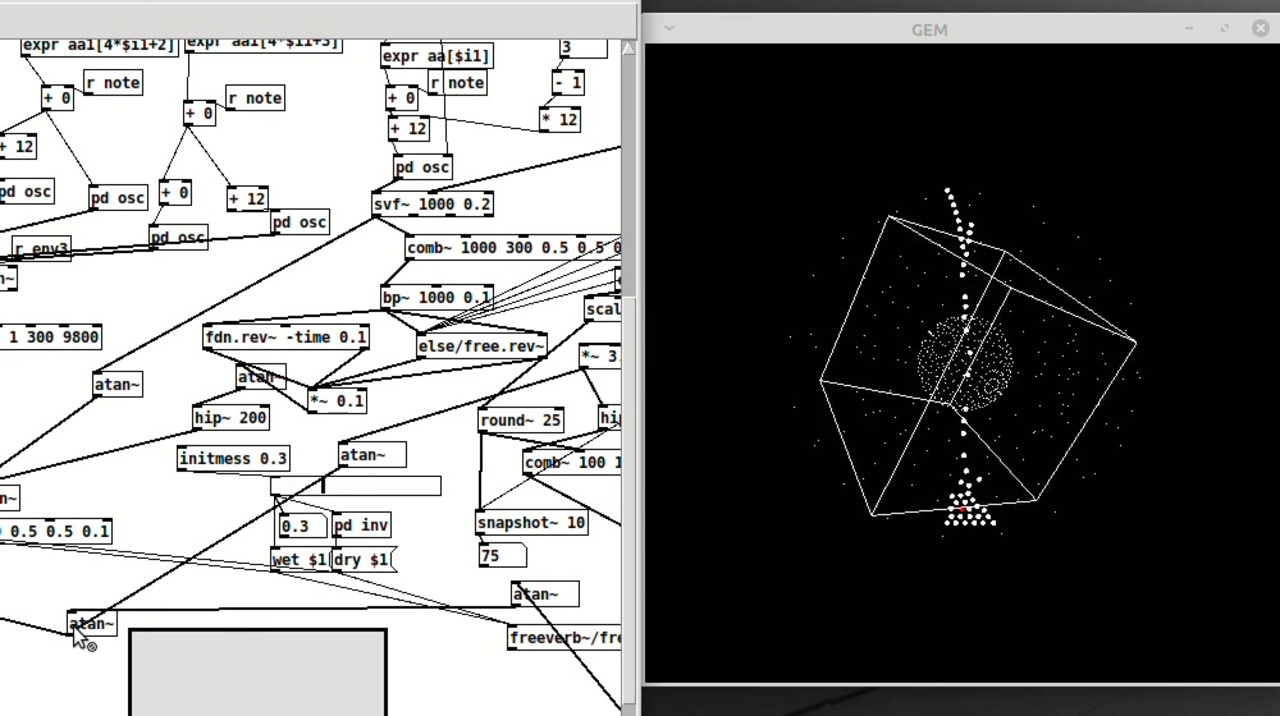Select the * 12 multiplication object
Image resolution: width=1280 pixels, height=716 pixels.
pos(559,119)
